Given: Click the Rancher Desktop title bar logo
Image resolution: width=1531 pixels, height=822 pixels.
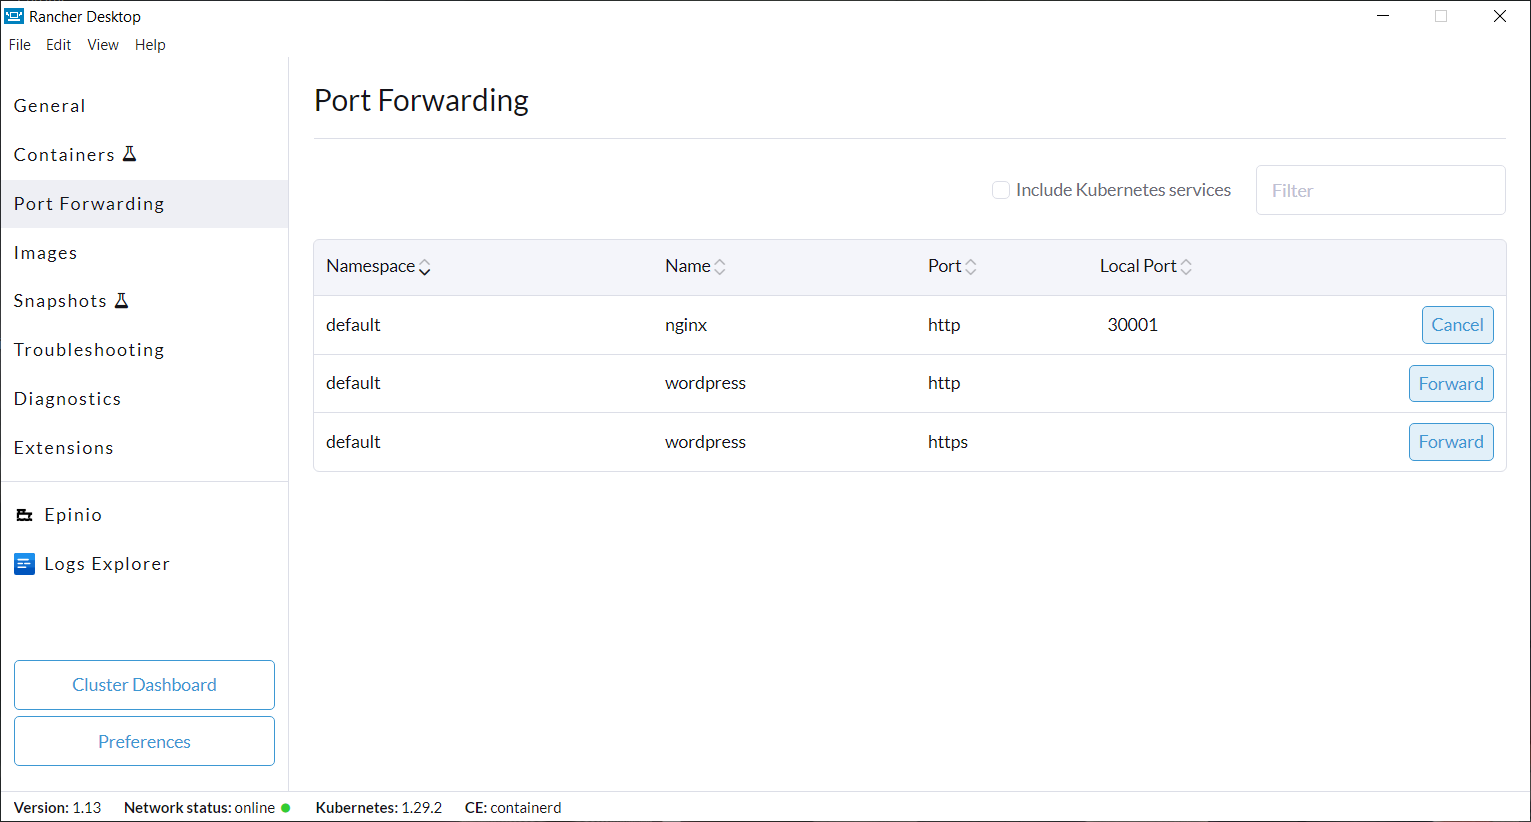Looking at the screenshot, I should pos(14,16).
